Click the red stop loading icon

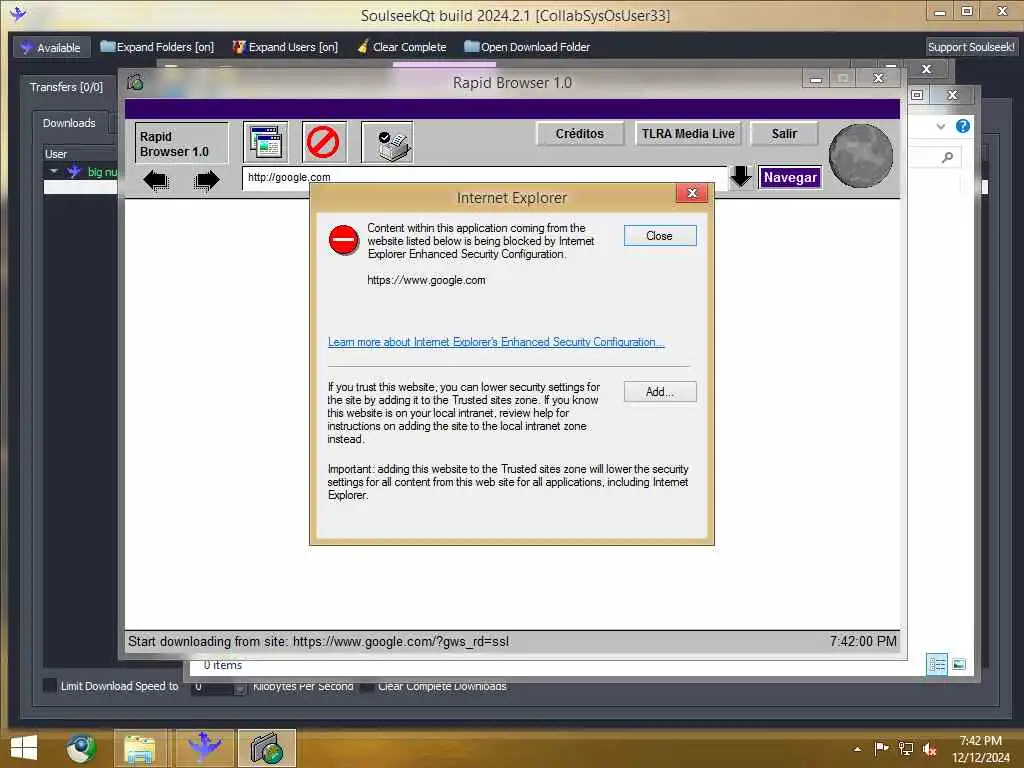click(323, 142)
